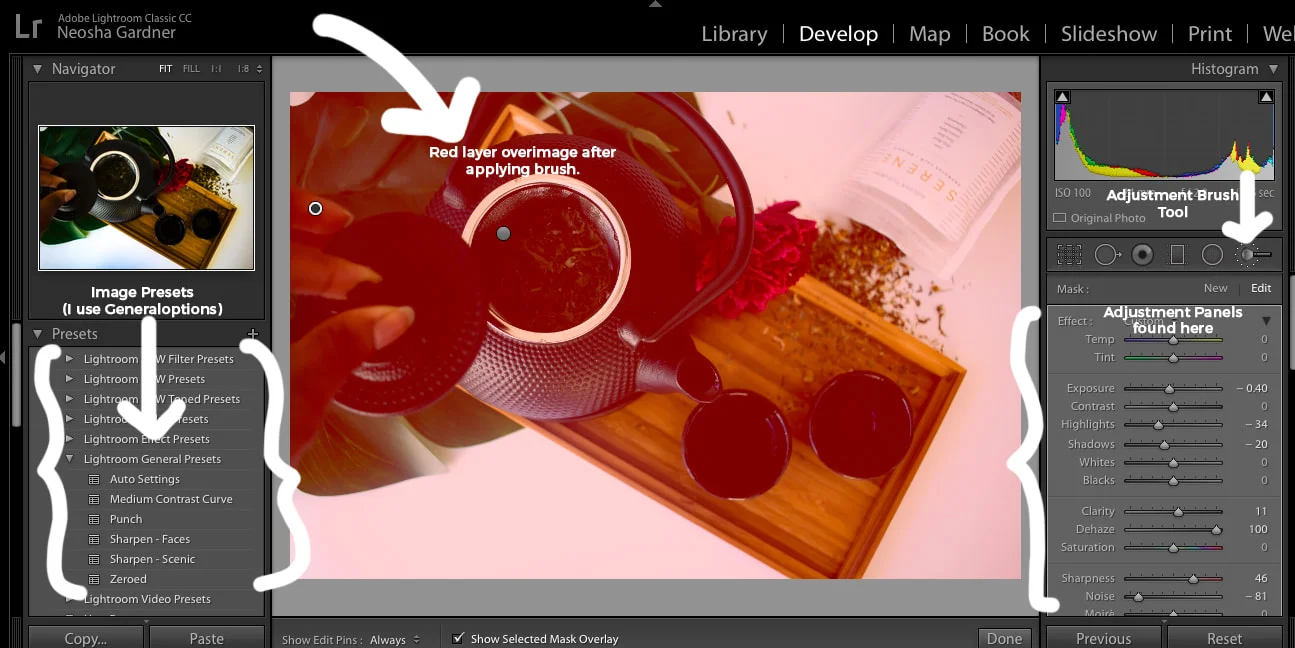Expand Lightroom Effect Presets folder
This screenshot has height=648, width=1295.
coord(69,439)
